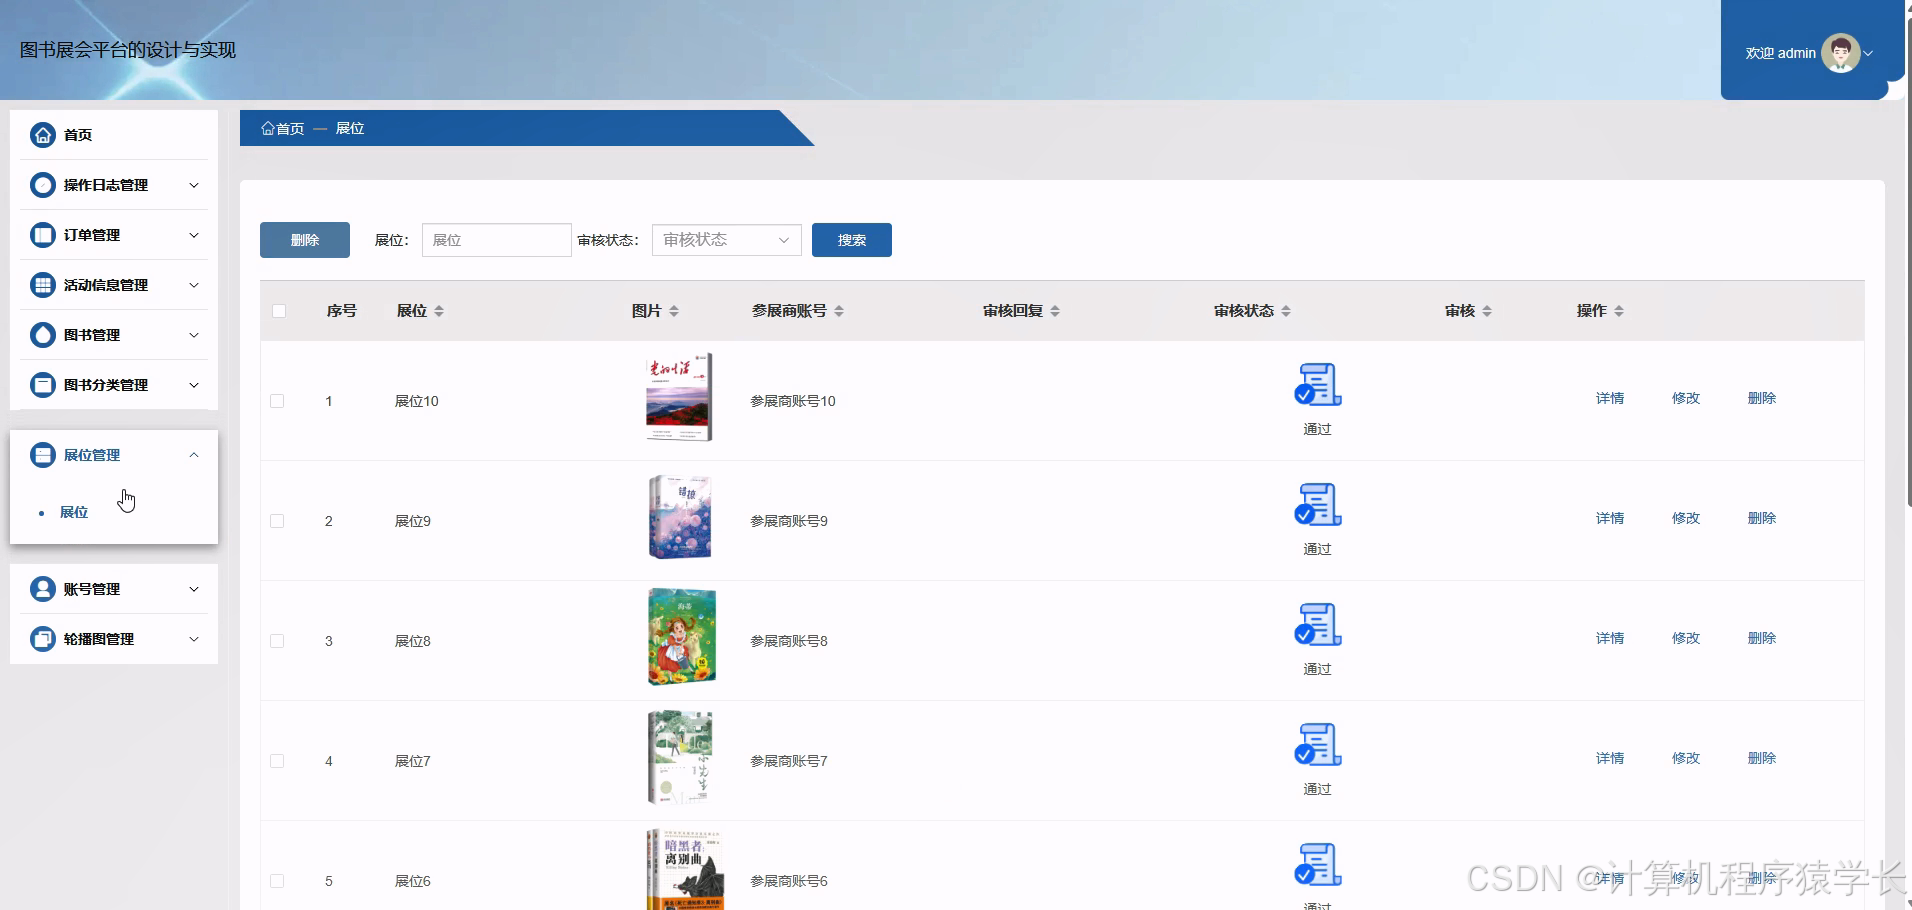The image size is (1912, 910).
Task: Open the 审核状态 filter dropdown
Action: click(725, 240)
